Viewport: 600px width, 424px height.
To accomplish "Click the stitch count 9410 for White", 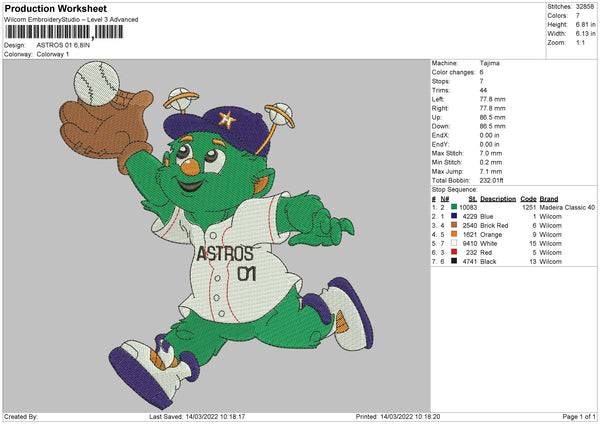I will pos(470,243).
